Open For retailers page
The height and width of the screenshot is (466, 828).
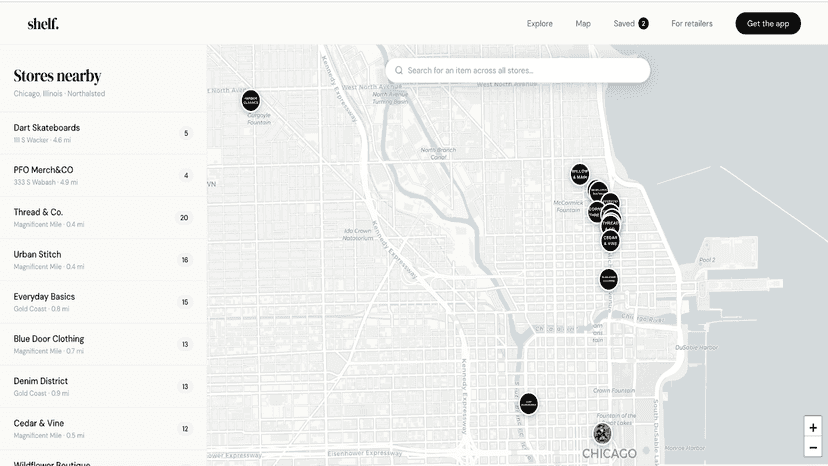click(x=692, y=23)
